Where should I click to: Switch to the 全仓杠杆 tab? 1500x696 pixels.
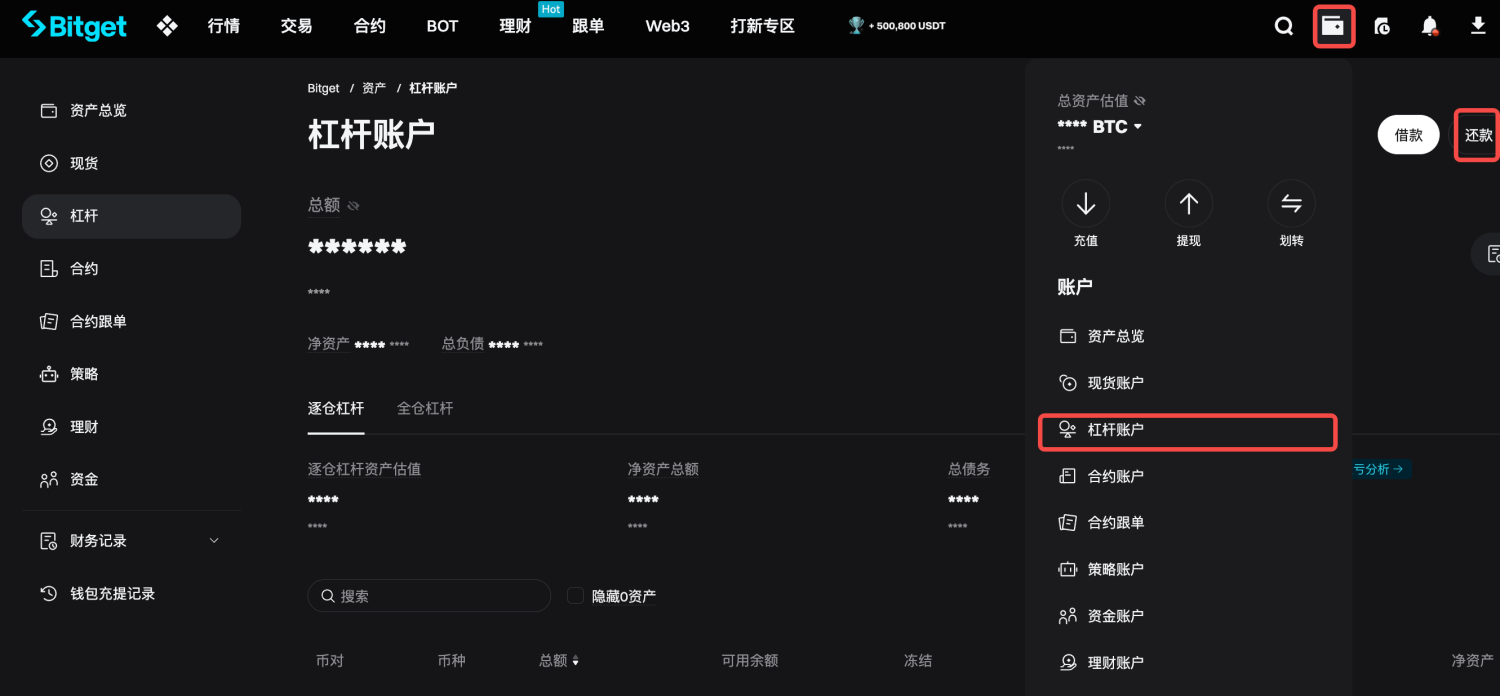coord(424,408)
